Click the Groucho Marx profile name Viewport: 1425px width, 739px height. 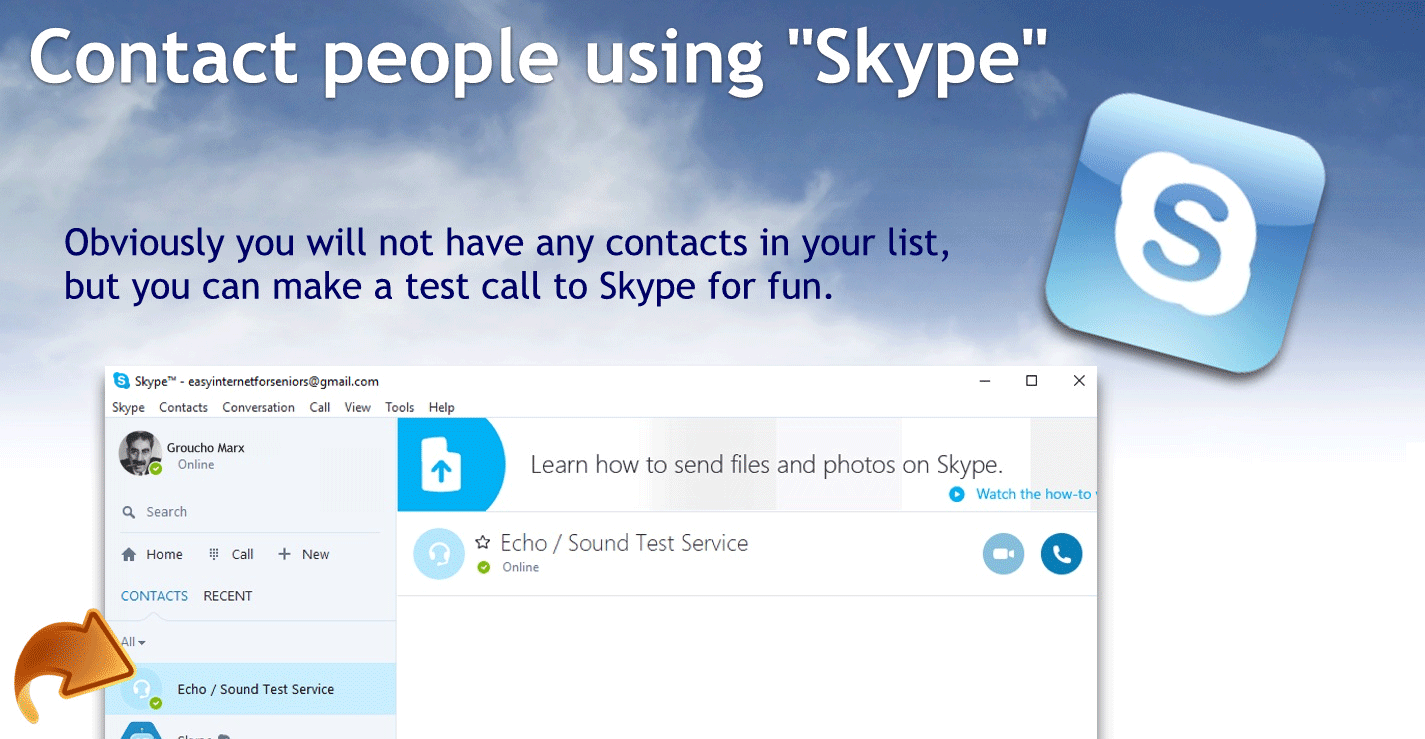click(x=205, y=448)
